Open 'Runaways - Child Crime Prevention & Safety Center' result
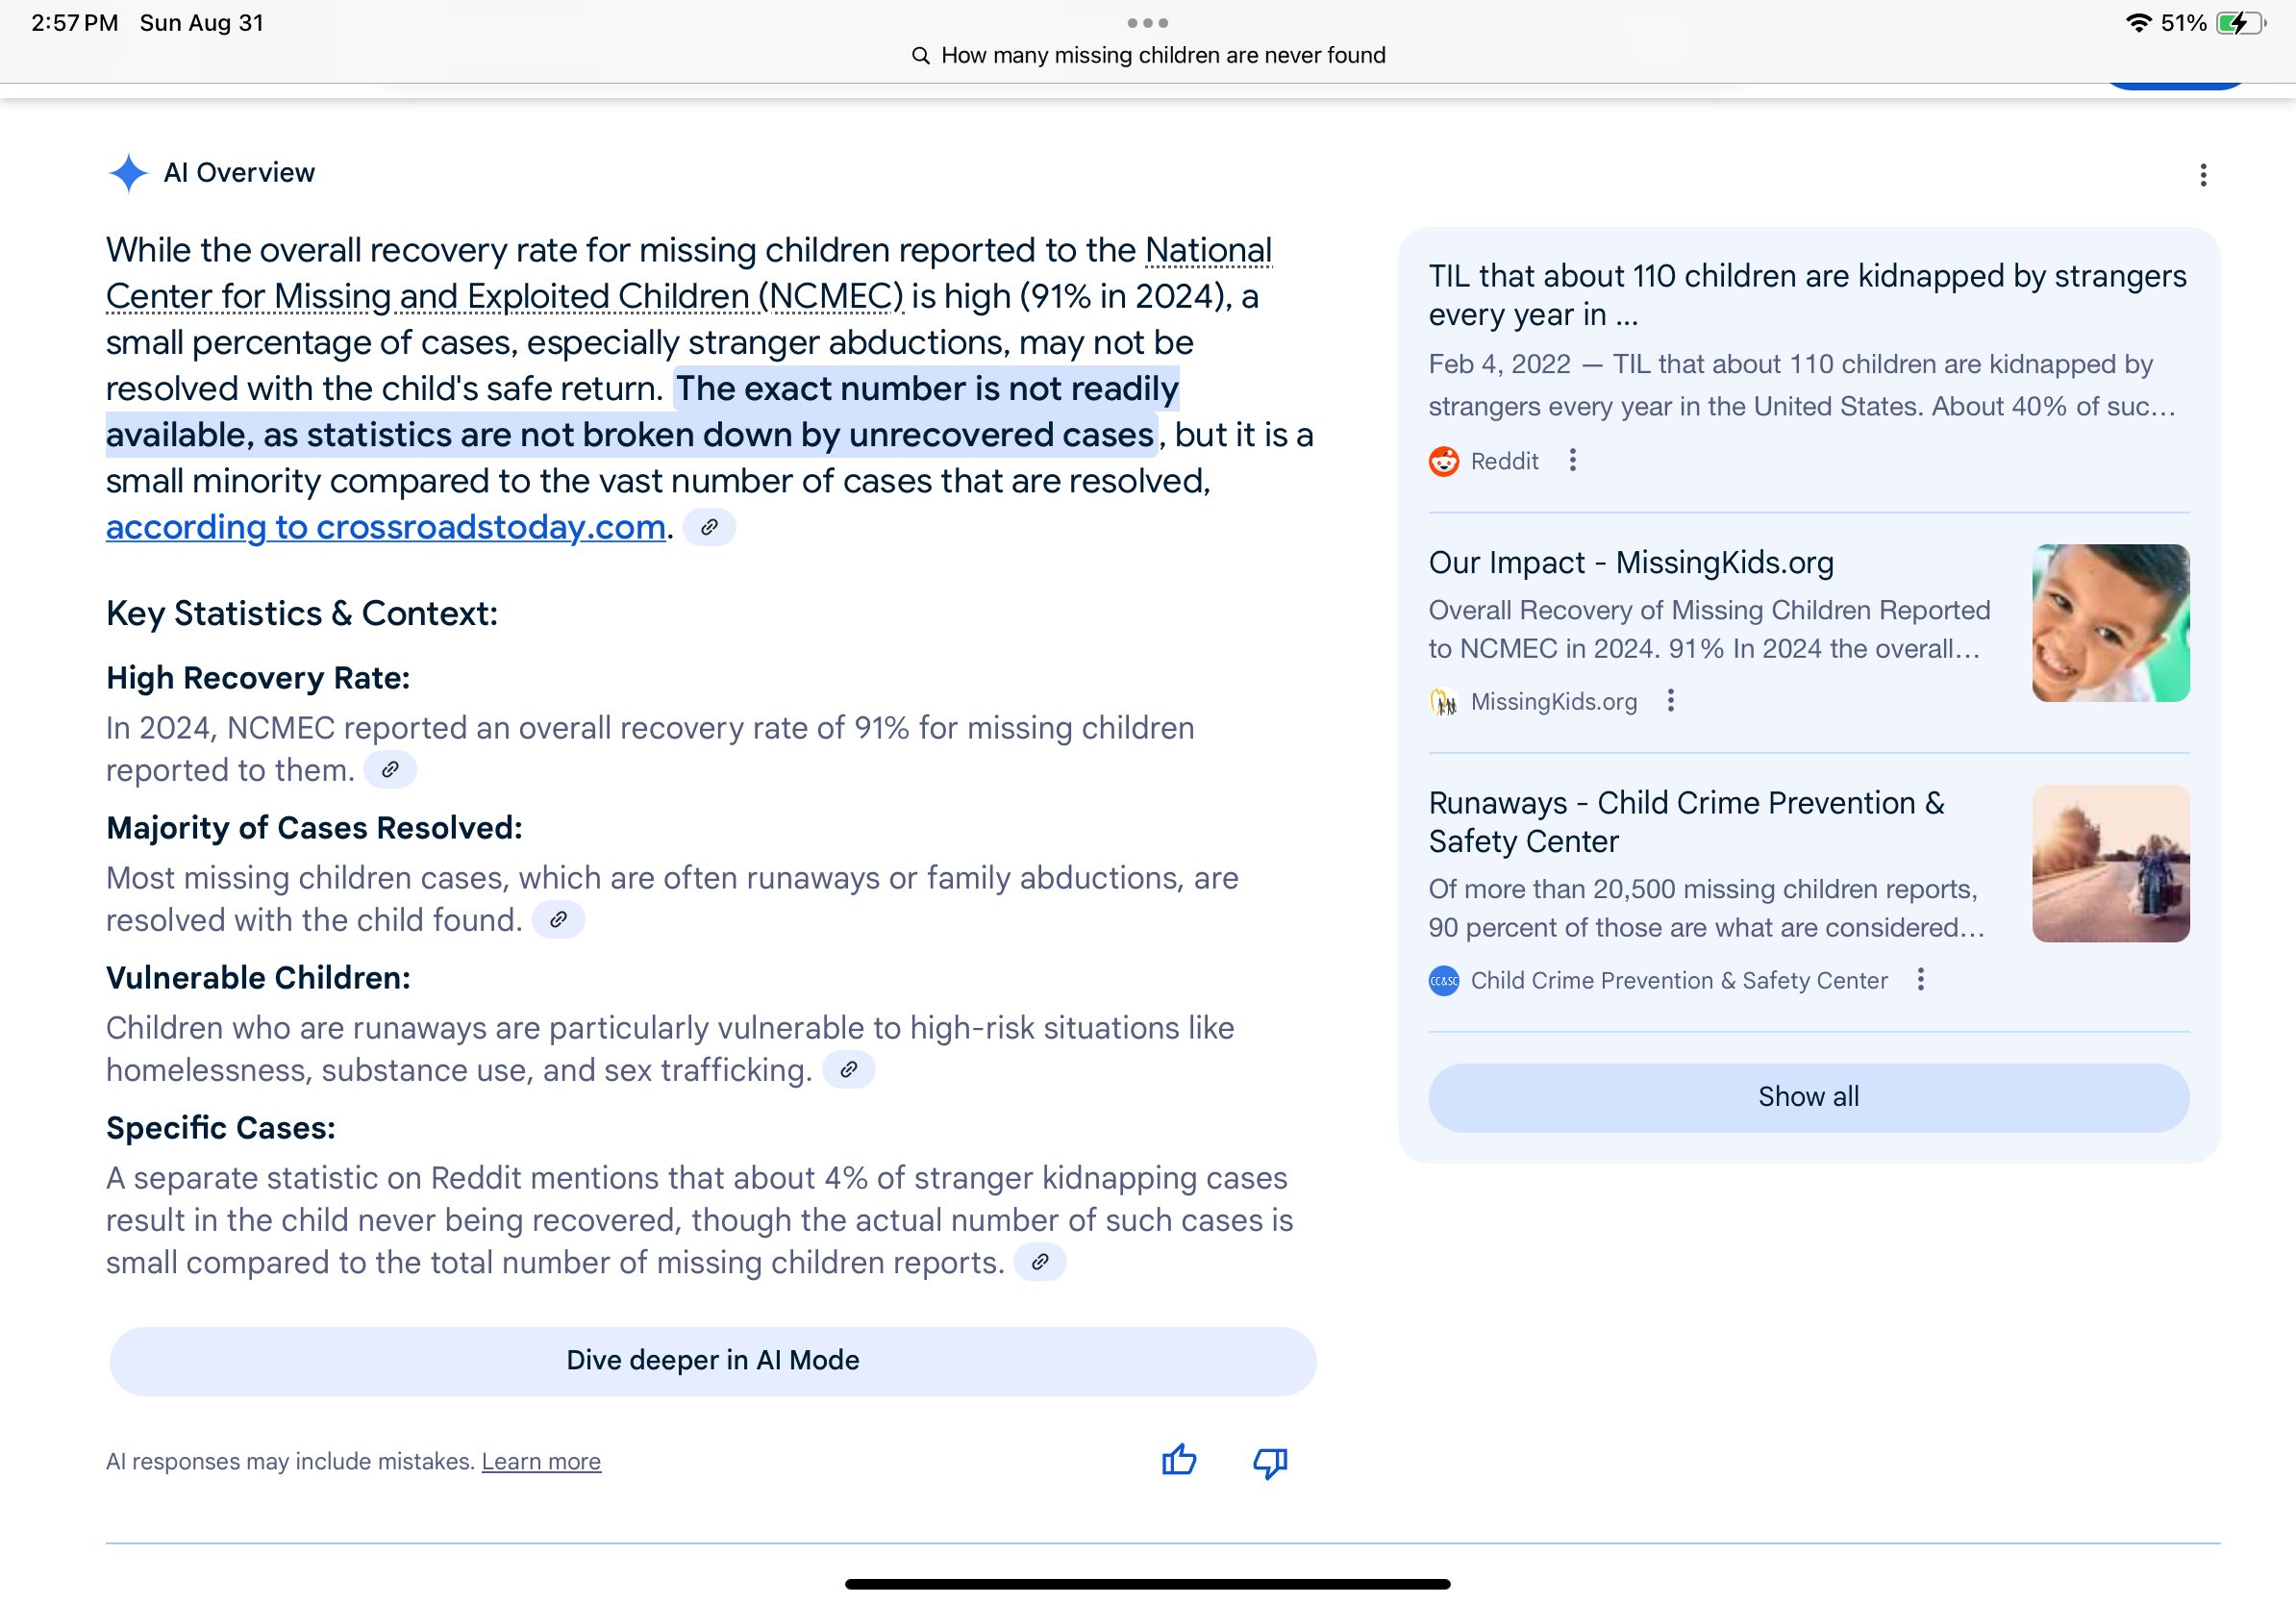The height and width of the screenshot is (1604, 2296). pyautogui.click(x=1687, y=822)
